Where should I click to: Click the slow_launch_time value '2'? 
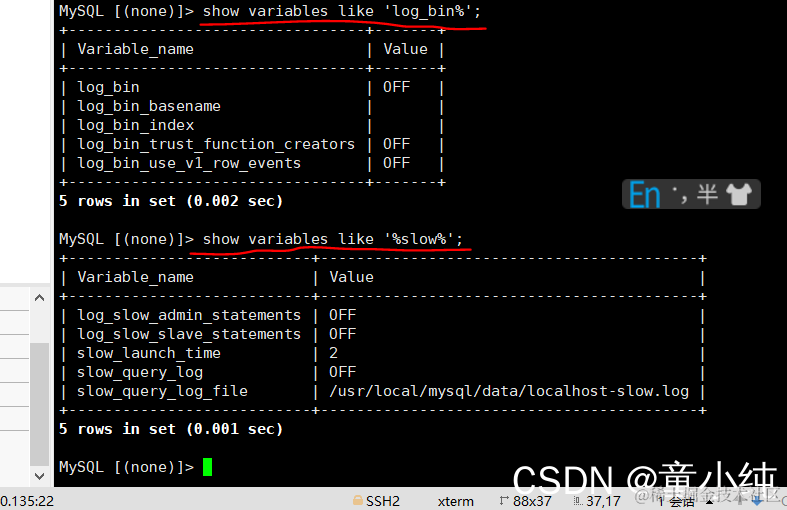[x=333, y=353]
